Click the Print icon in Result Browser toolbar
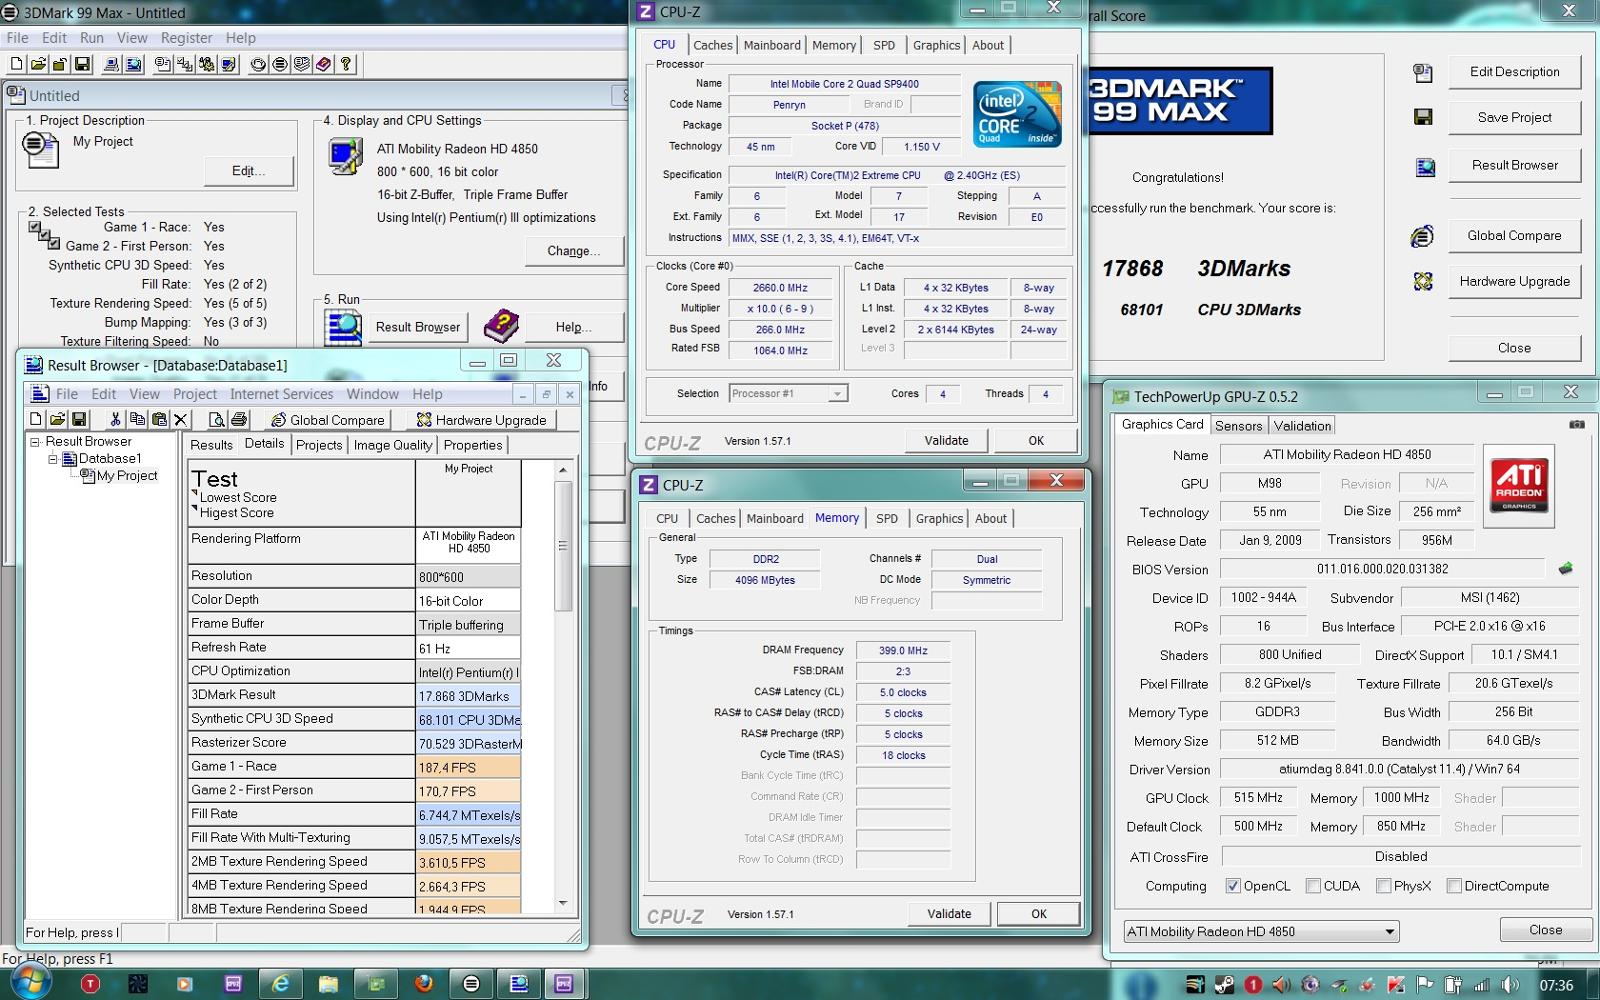The image size is (1600, 1000). click(240, 419)
